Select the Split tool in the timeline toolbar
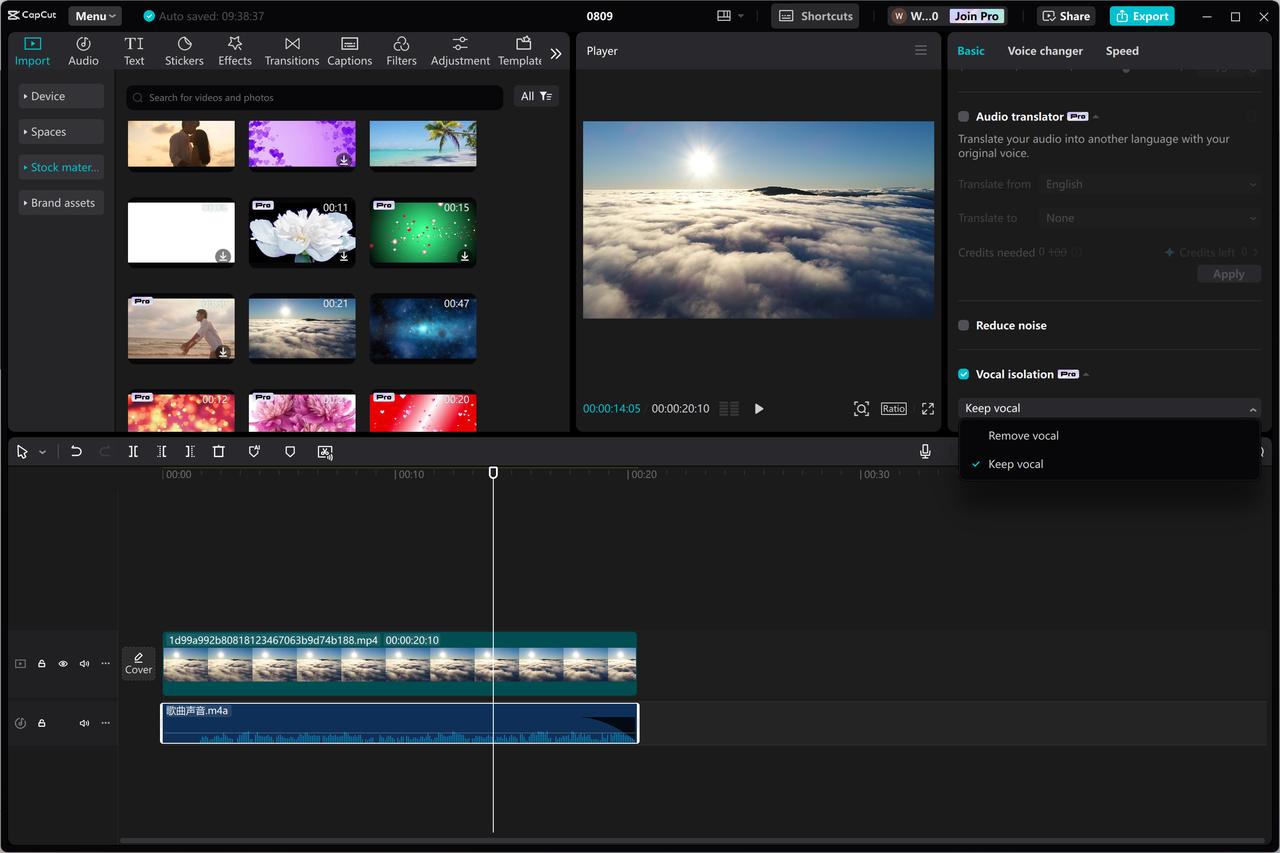This screenshot has width=1280, height=853. click(x=133, y=451)
